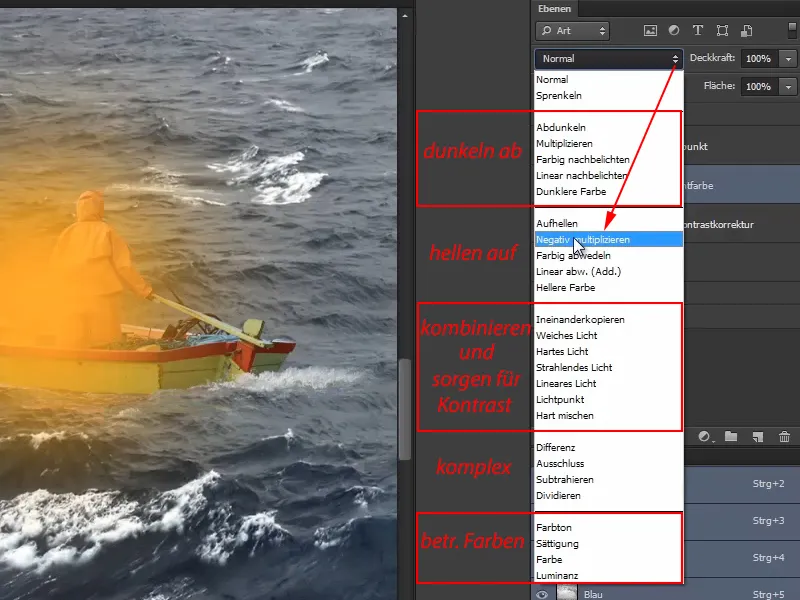This screenshot has width=800, height=600.
Task: Choose Strahlendes Licht blend mode
Action: 609,367
